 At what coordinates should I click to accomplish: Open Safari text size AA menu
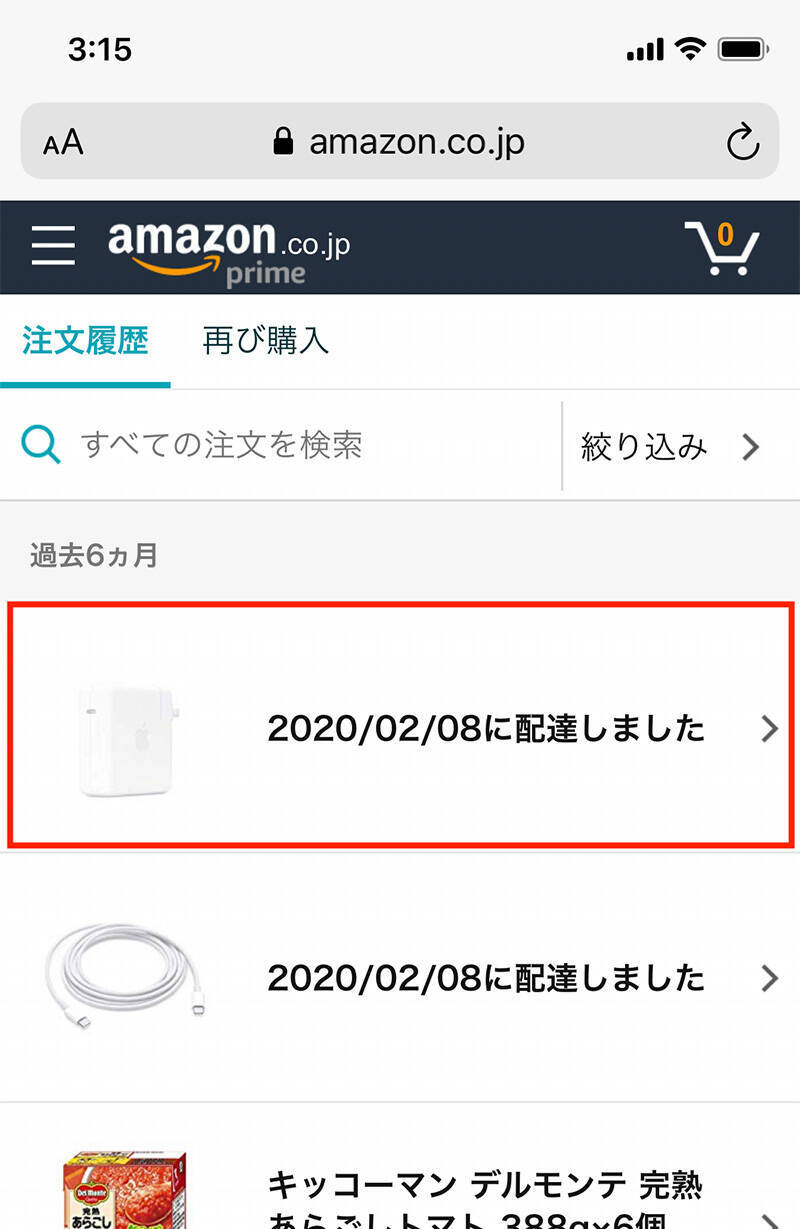coord(63,142)
